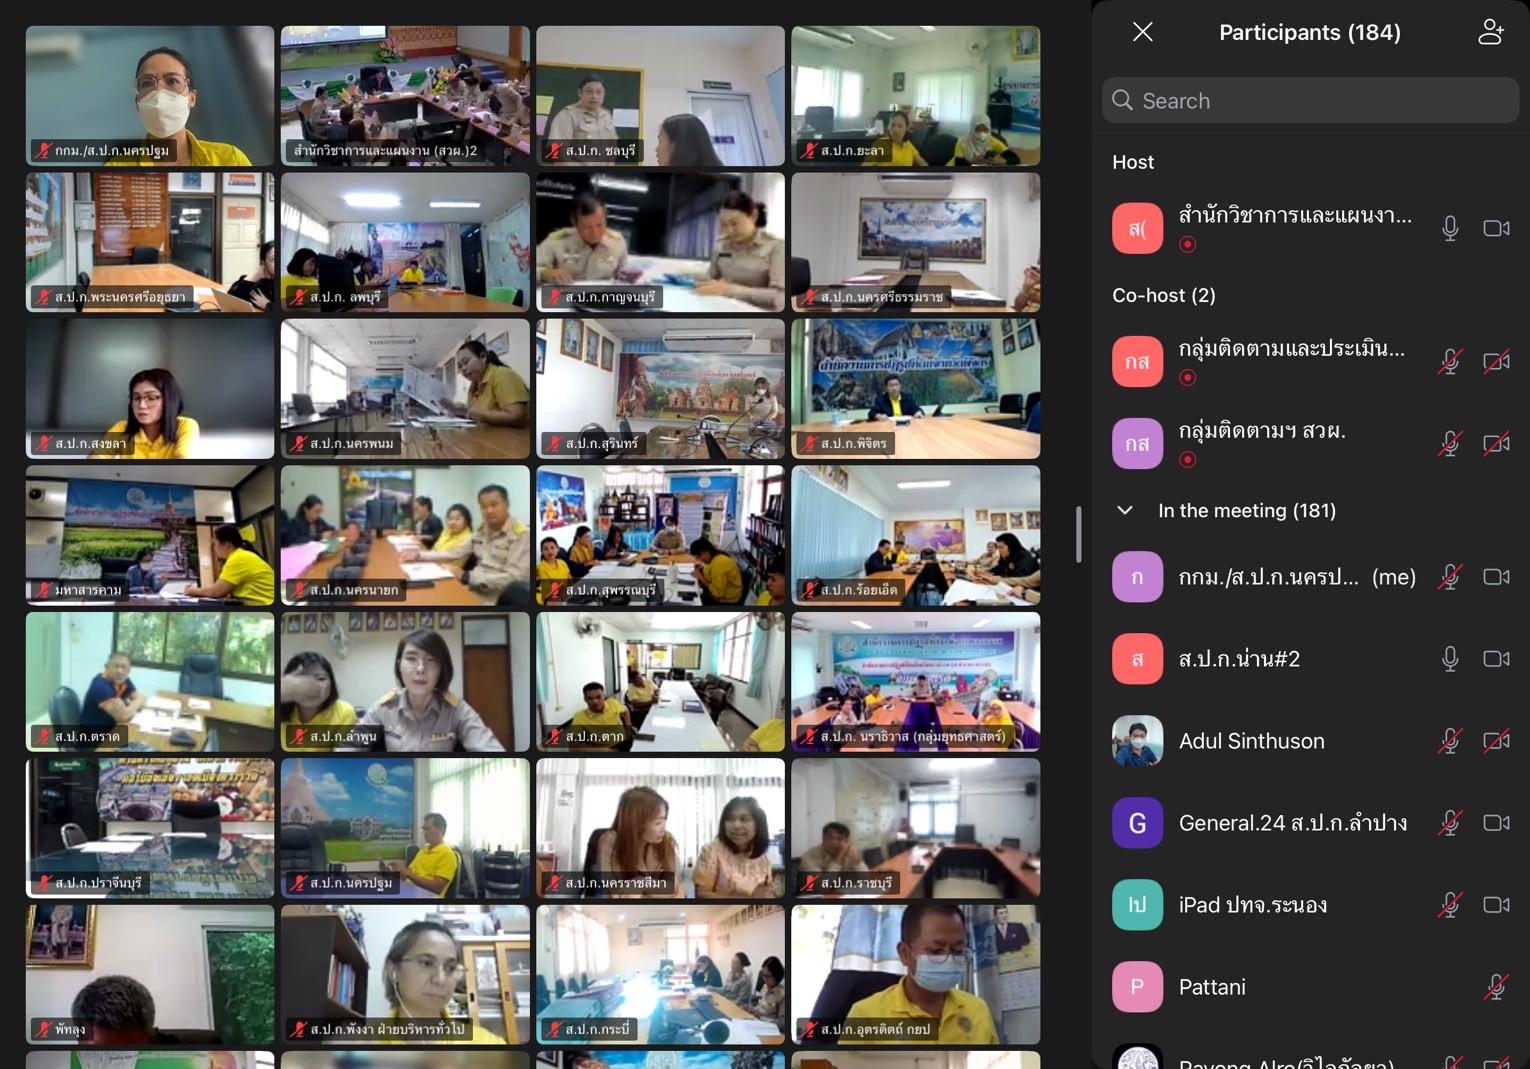The width and height of the screenshot is (1530, 1069).
Task: Open the iPad ปทจ.ระนอง participant entry
Action: [x=1310, y=905]
